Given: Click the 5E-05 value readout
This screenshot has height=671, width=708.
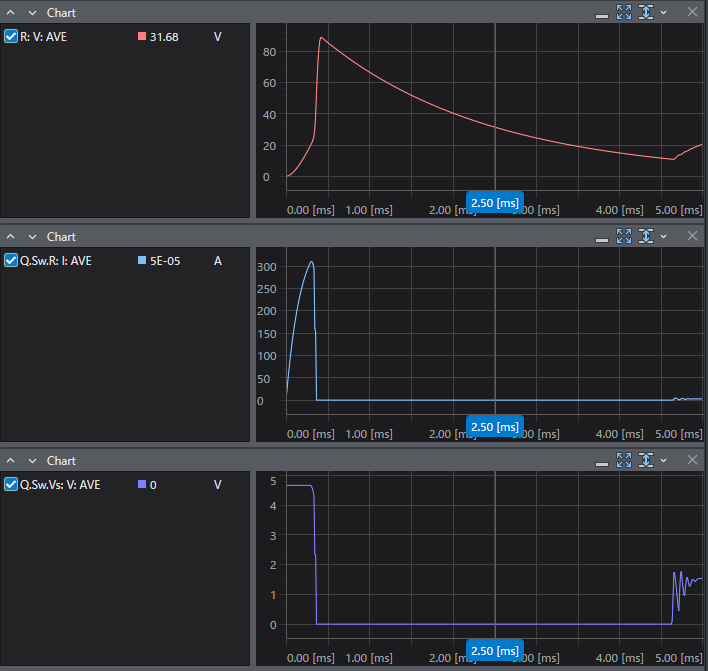Looking at the screenshot, I should (165, 261).
